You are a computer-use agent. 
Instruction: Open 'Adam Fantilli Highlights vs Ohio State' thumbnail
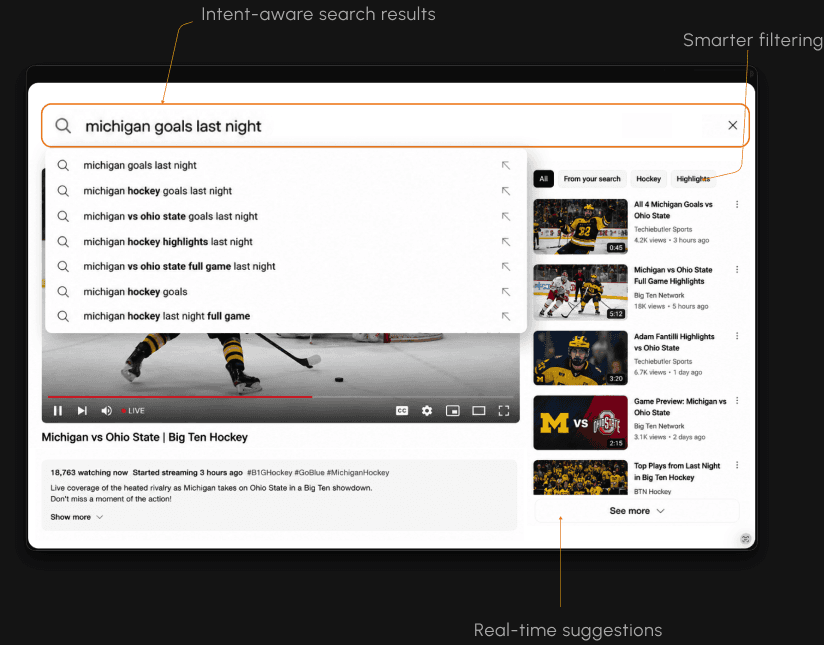click(580, 358)
